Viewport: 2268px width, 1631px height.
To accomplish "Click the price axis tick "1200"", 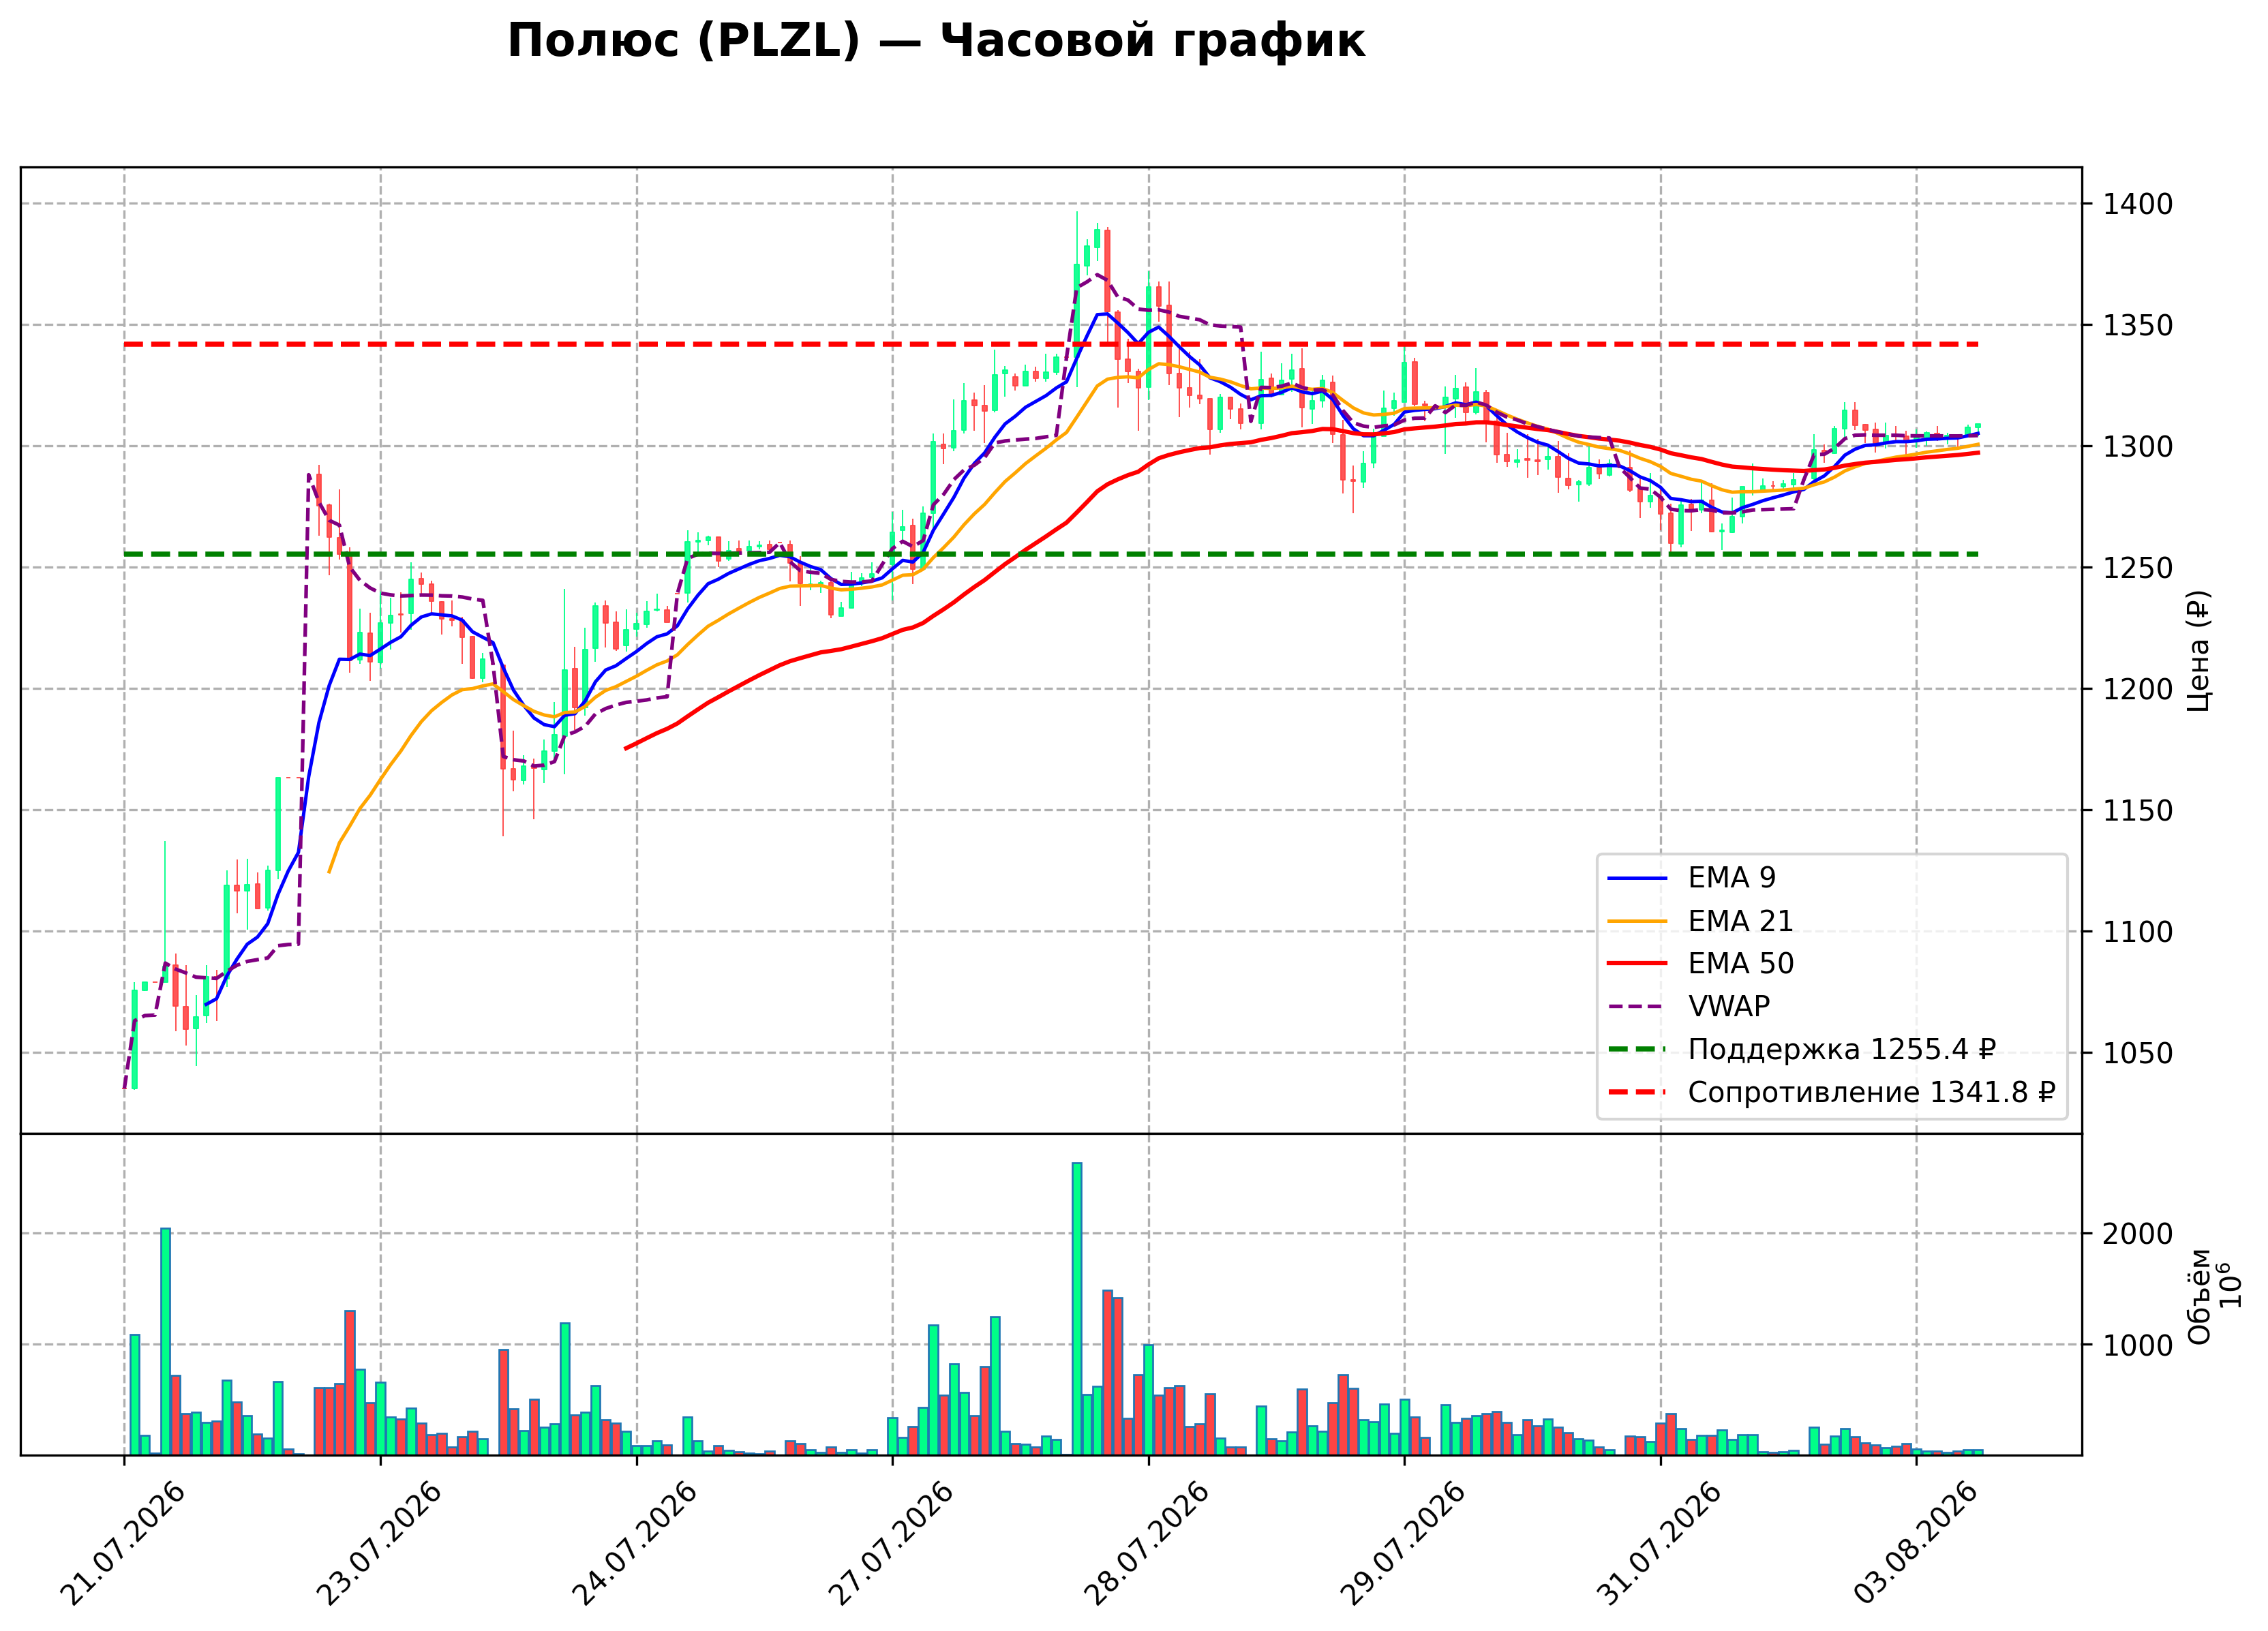I will [2137, 689].
